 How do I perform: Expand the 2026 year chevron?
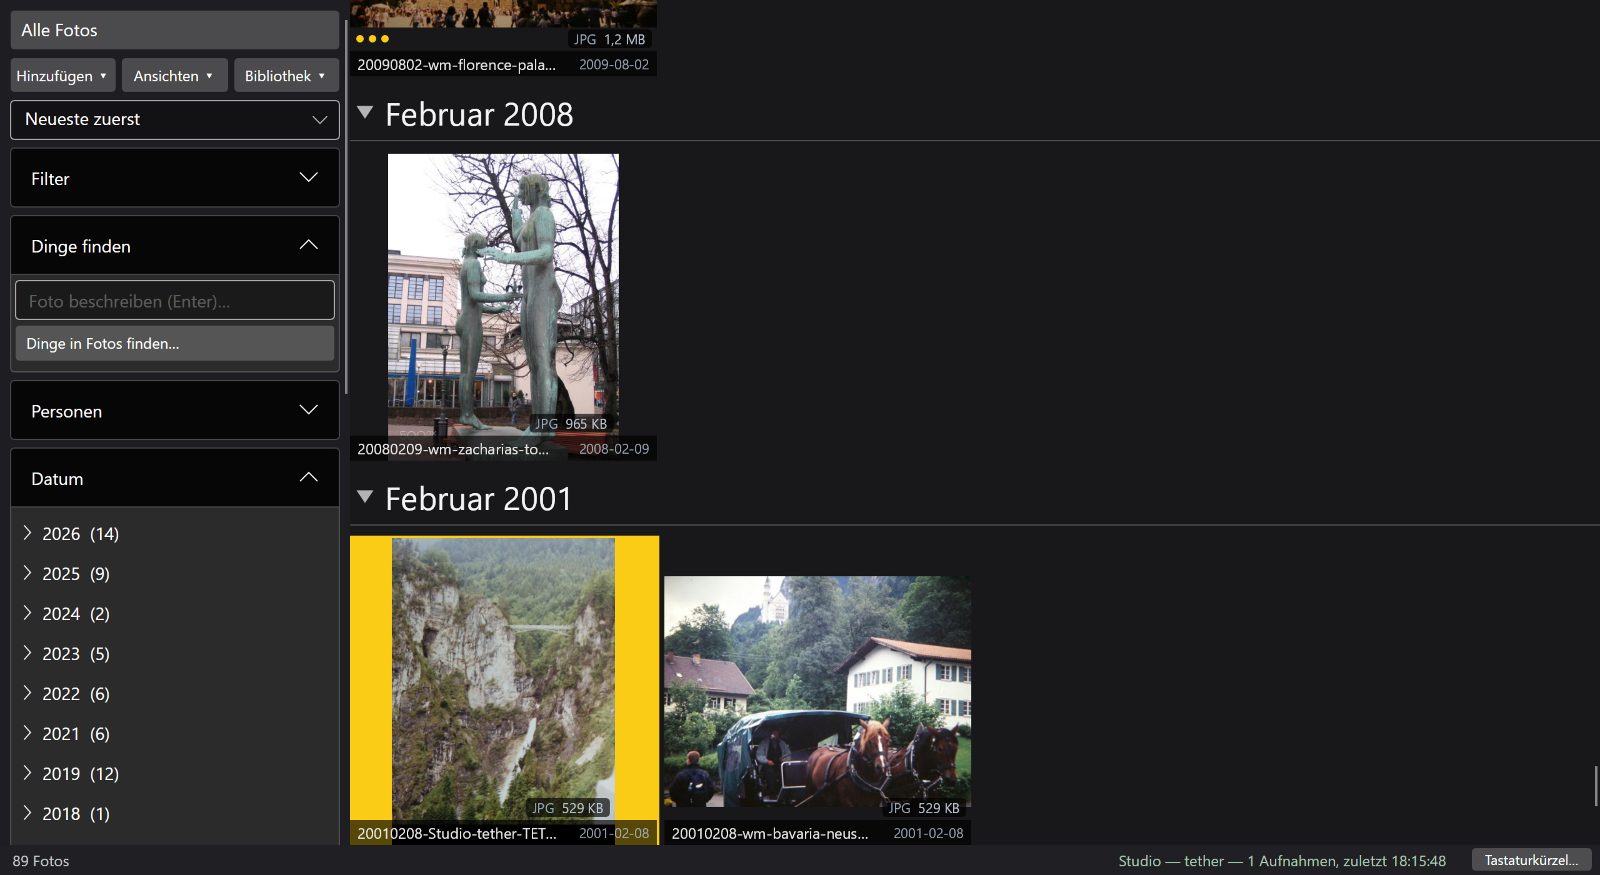click(x=27, y=533)
